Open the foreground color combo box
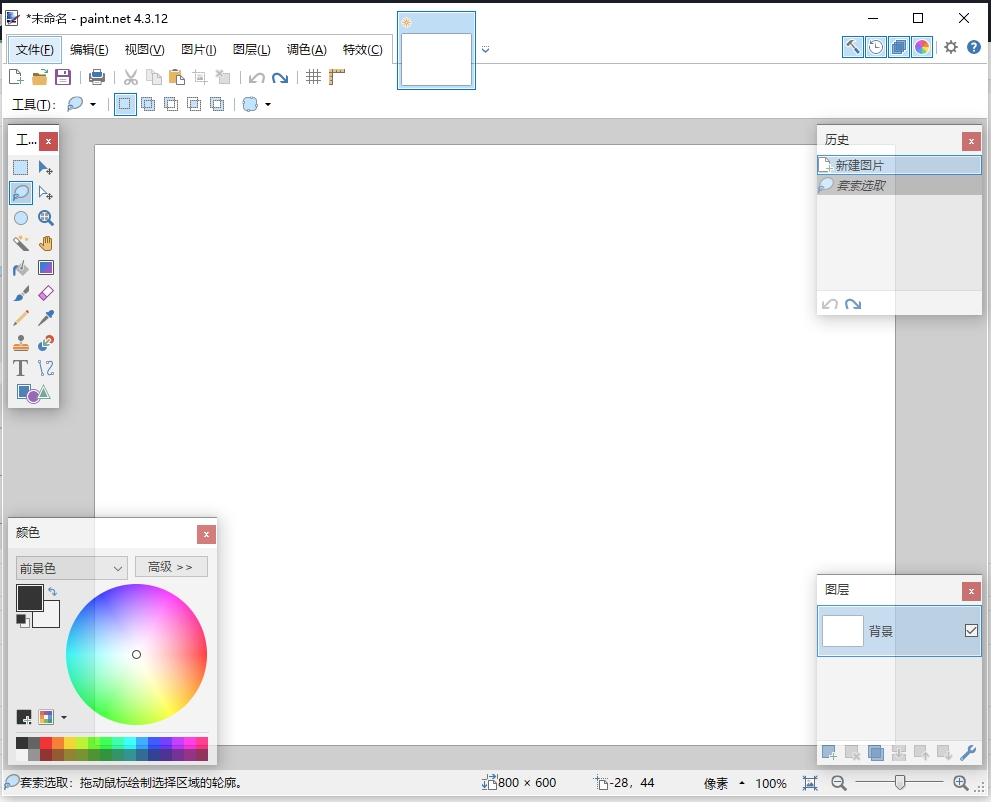 pos(71,568)
